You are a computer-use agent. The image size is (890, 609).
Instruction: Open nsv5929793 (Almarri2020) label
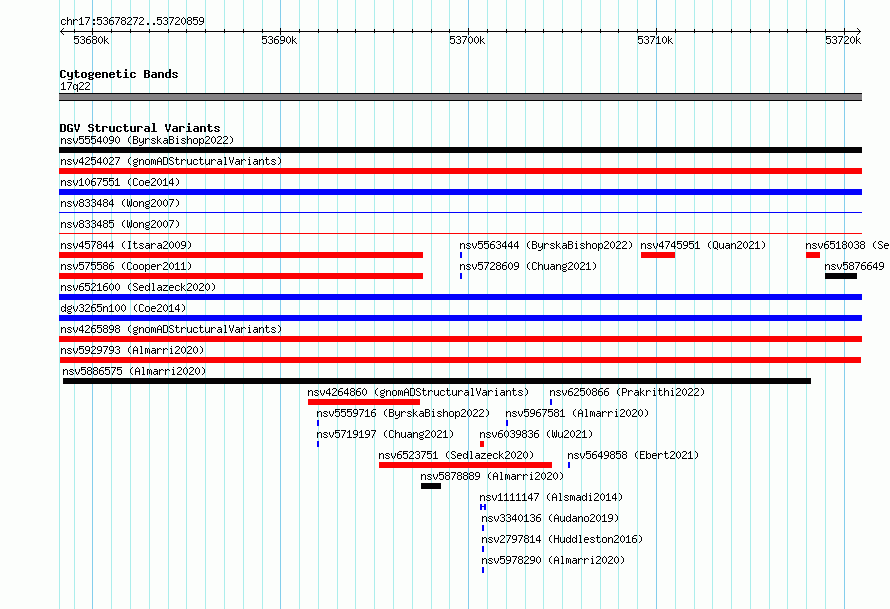132,350
